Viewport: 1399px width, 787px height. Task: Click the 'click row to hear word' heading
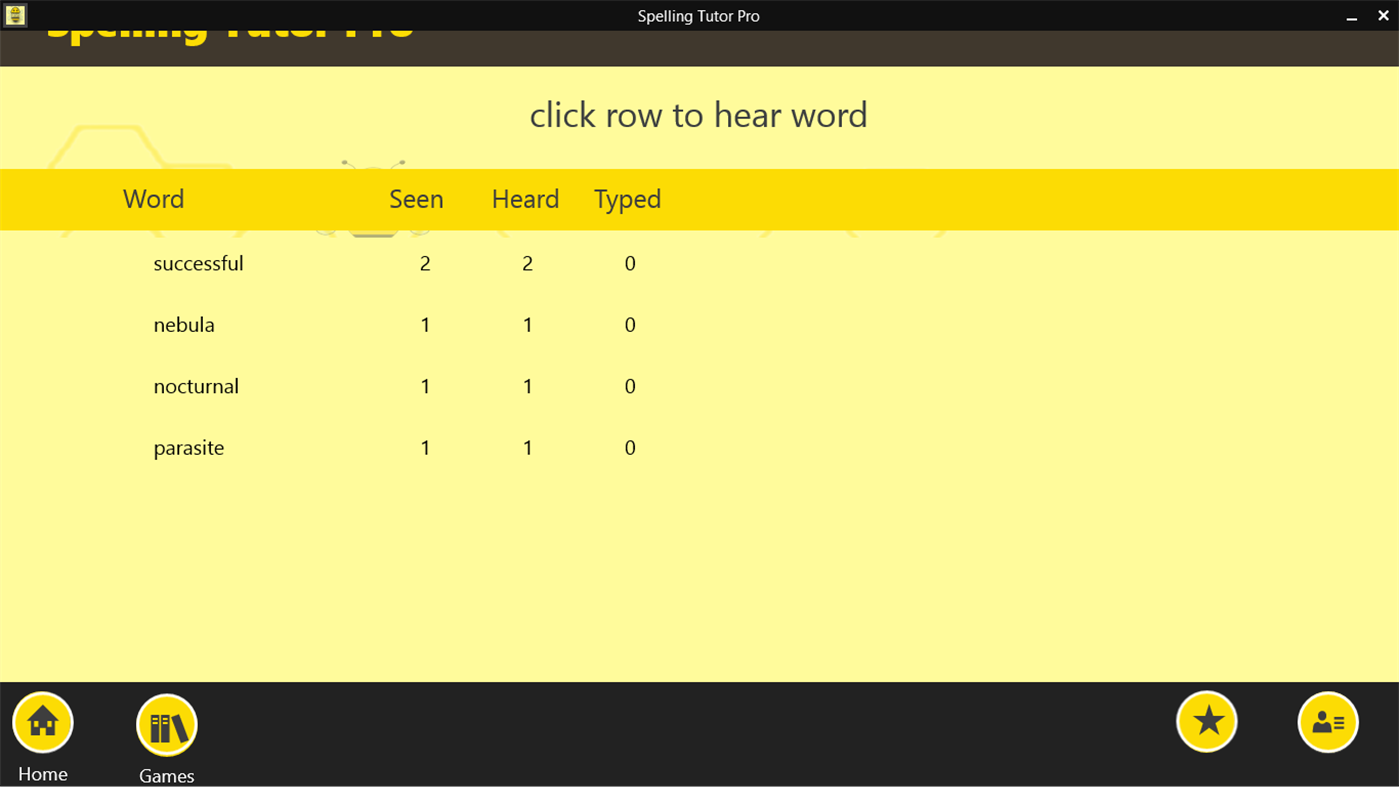click(x=698, y=114)
